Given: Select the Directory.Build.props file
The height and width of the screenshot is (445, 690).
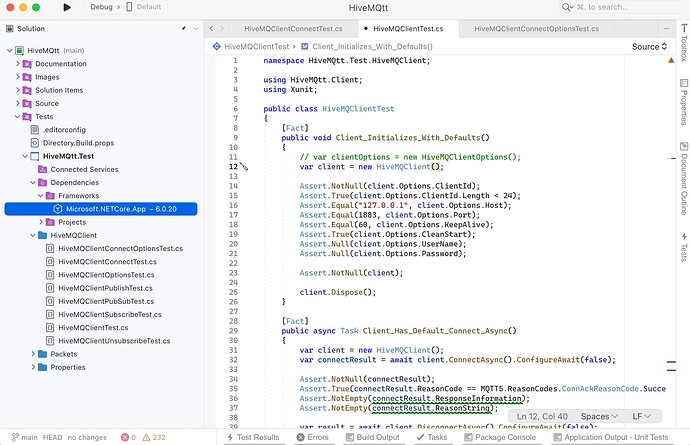Looking at the screenshot, I should click(x=78, y=143).
